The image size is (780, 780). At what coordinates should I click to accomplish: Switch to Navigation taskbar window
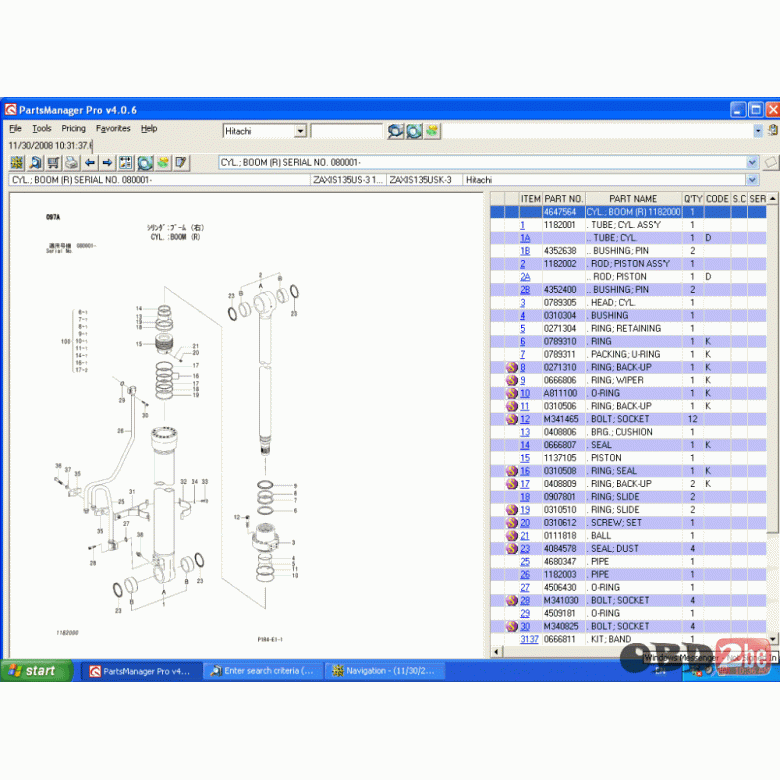[x=384, y=671]
